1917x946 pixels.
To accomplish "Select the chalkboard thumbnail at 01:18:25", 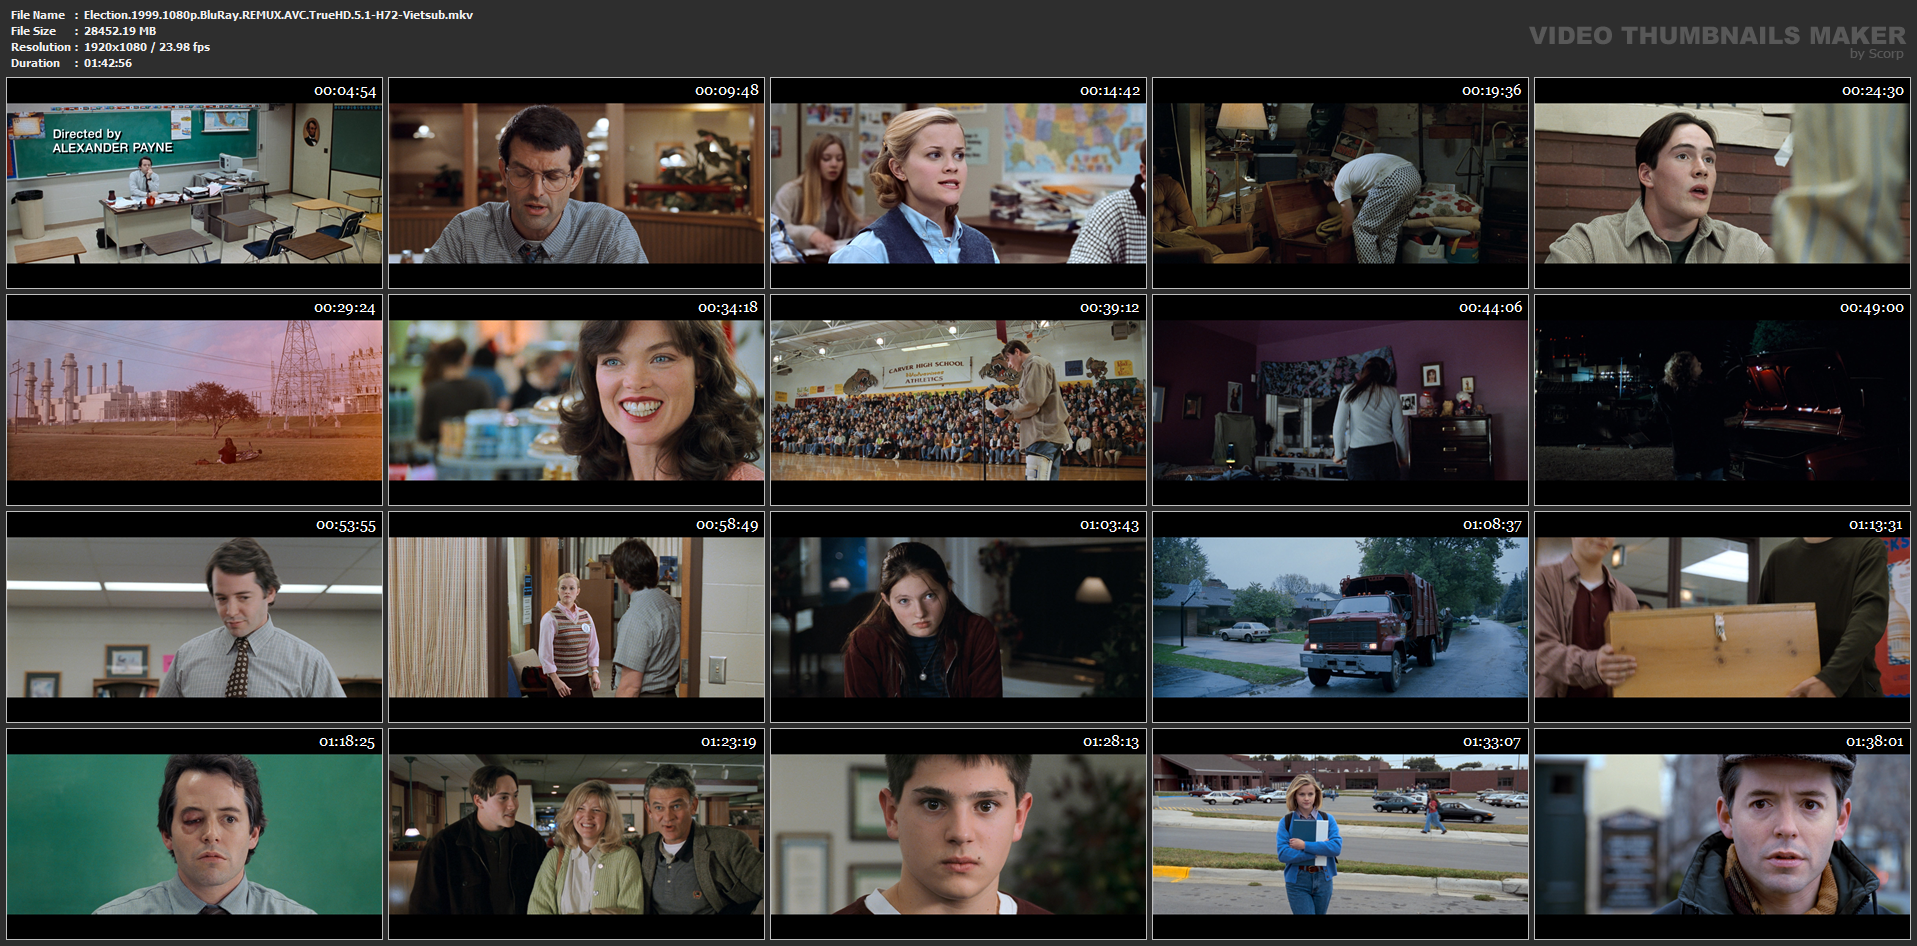I will pyautogui.click(x=194, y=834).
